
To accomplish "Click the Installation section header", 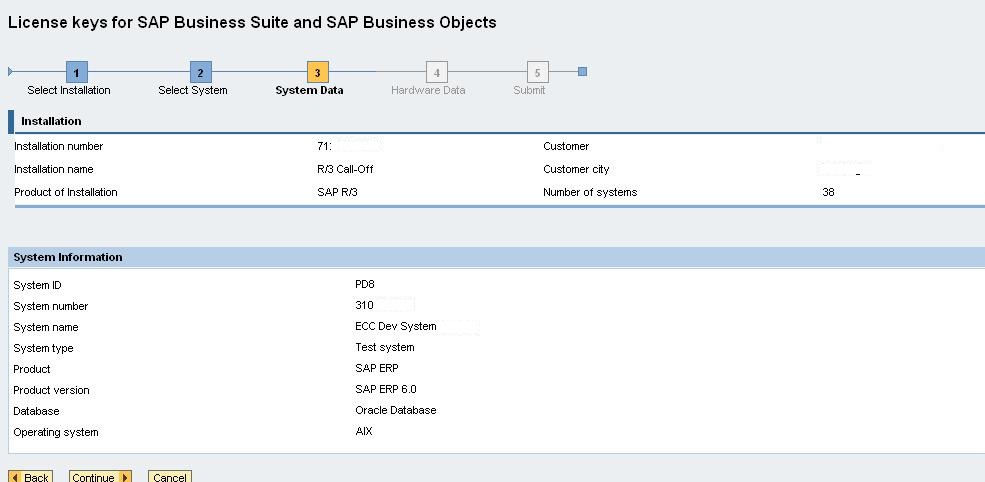I will click(x=51, y=121).
